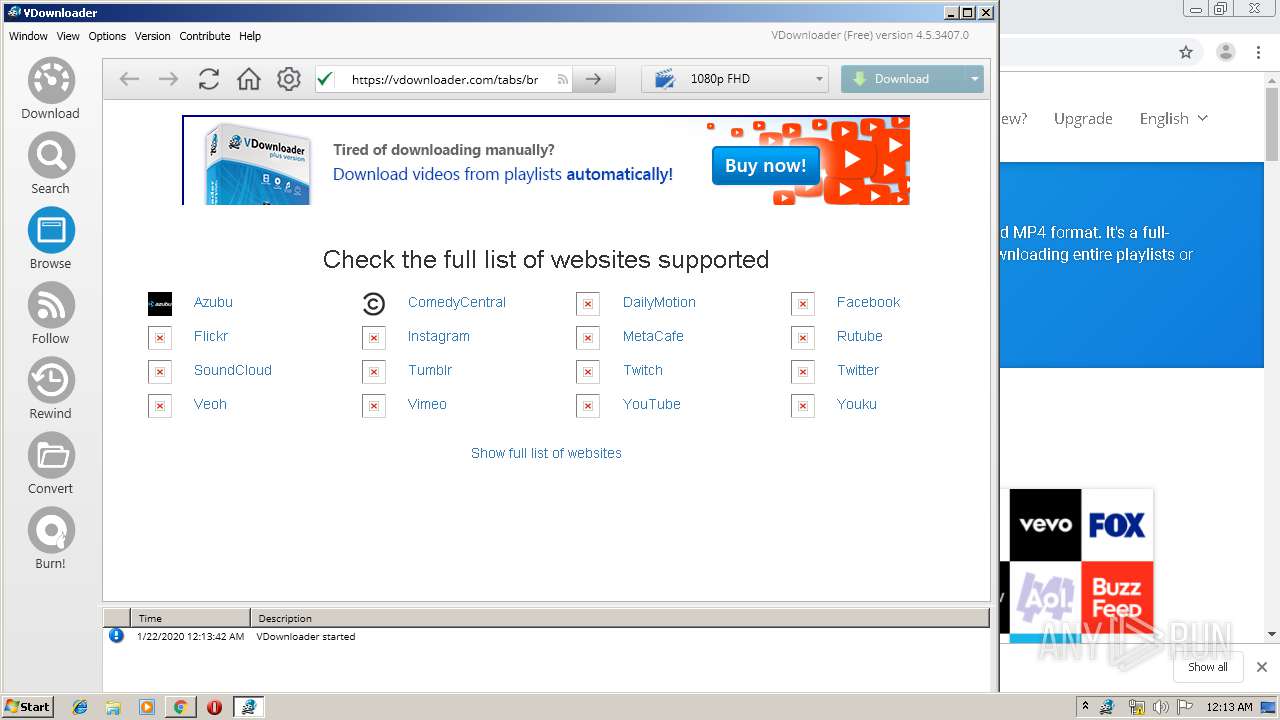Click the URL address field
This screenshot has height=720, width=1280.
[445, 79]
